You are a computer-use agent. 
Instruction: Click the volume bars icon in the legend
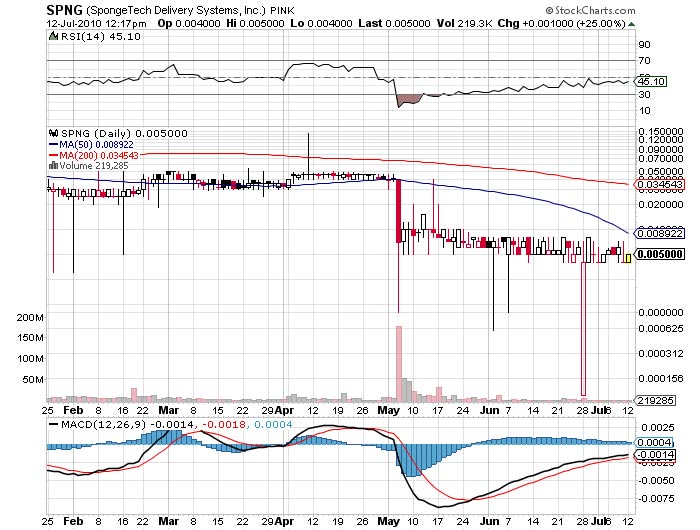pos(53,166)
